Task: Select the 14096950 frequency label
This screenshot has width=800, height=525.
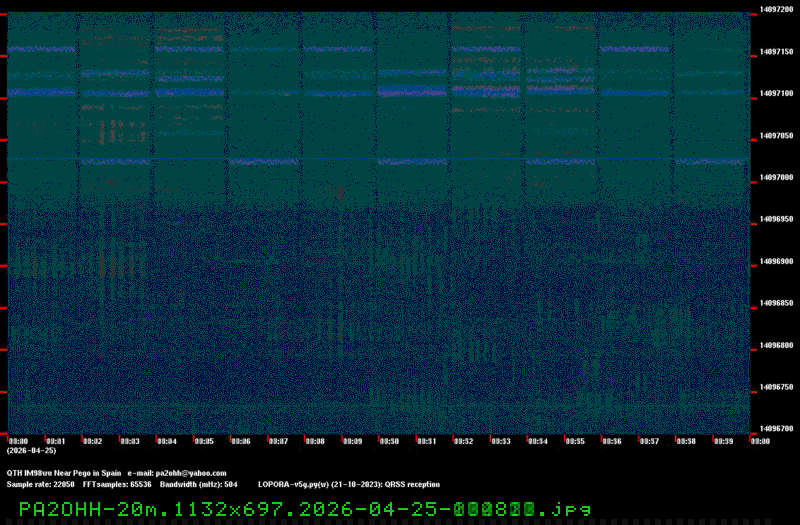Action: click(x=777, y=219)
